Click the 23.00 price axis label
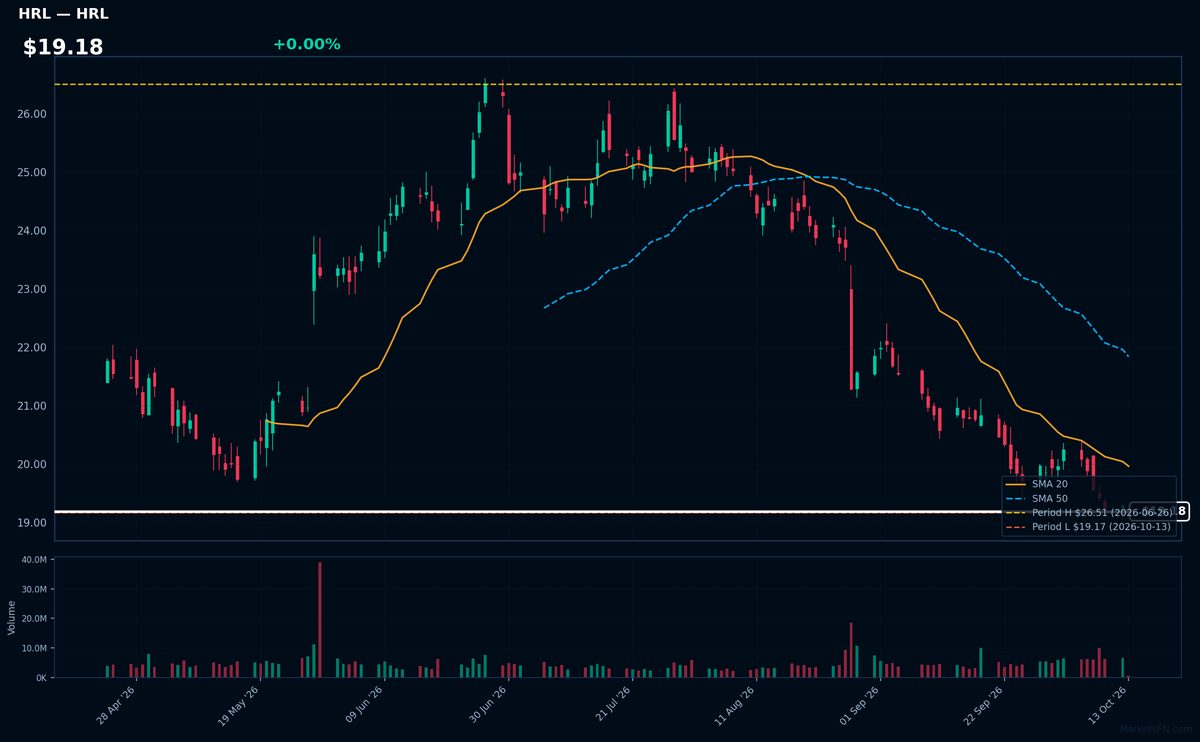 pos(32,289)
